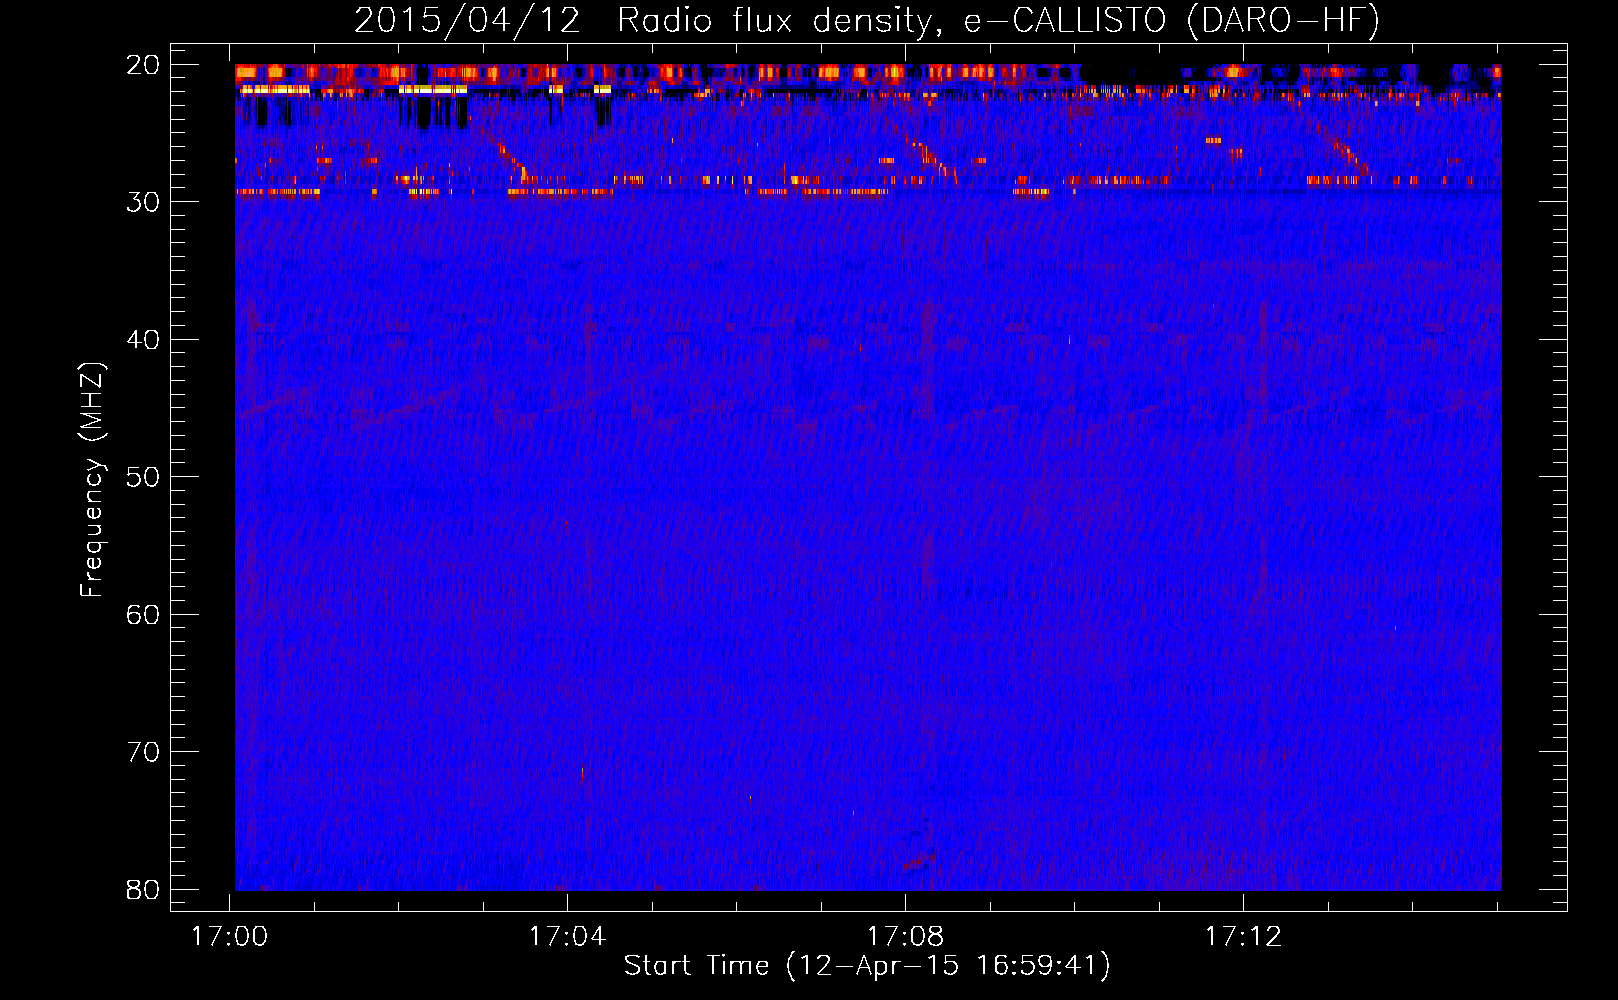The height and width of the screenshot is (1000, 1618).
Task: Click the 'Frequency (MHZ)' axis label
Action: 92,480
